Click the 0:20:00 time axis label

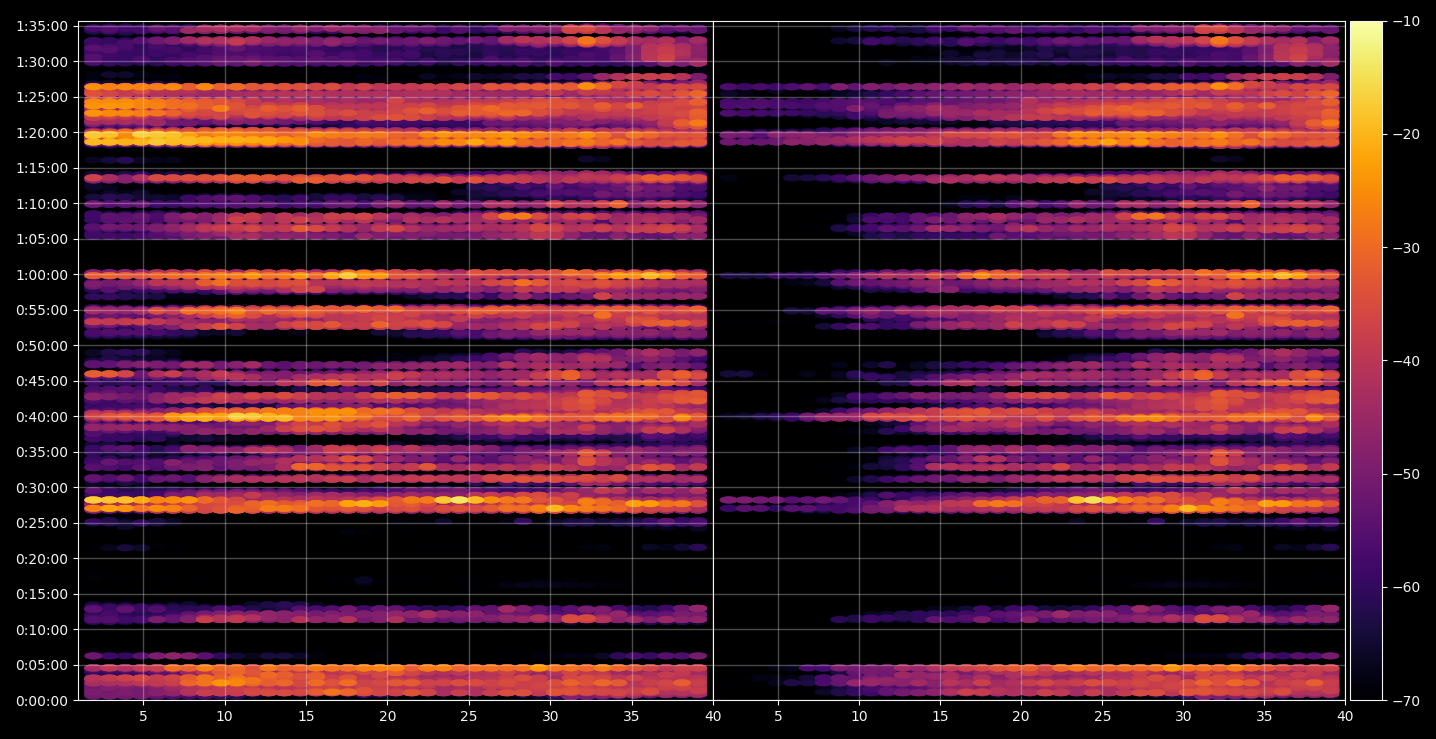[42, 558]
